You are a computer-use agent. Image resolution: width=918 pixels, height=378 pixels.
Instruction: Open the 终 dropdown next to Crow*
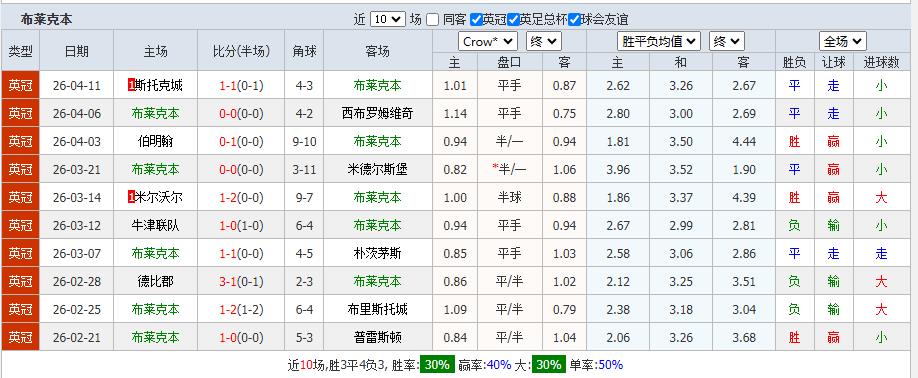pos(544,42)
